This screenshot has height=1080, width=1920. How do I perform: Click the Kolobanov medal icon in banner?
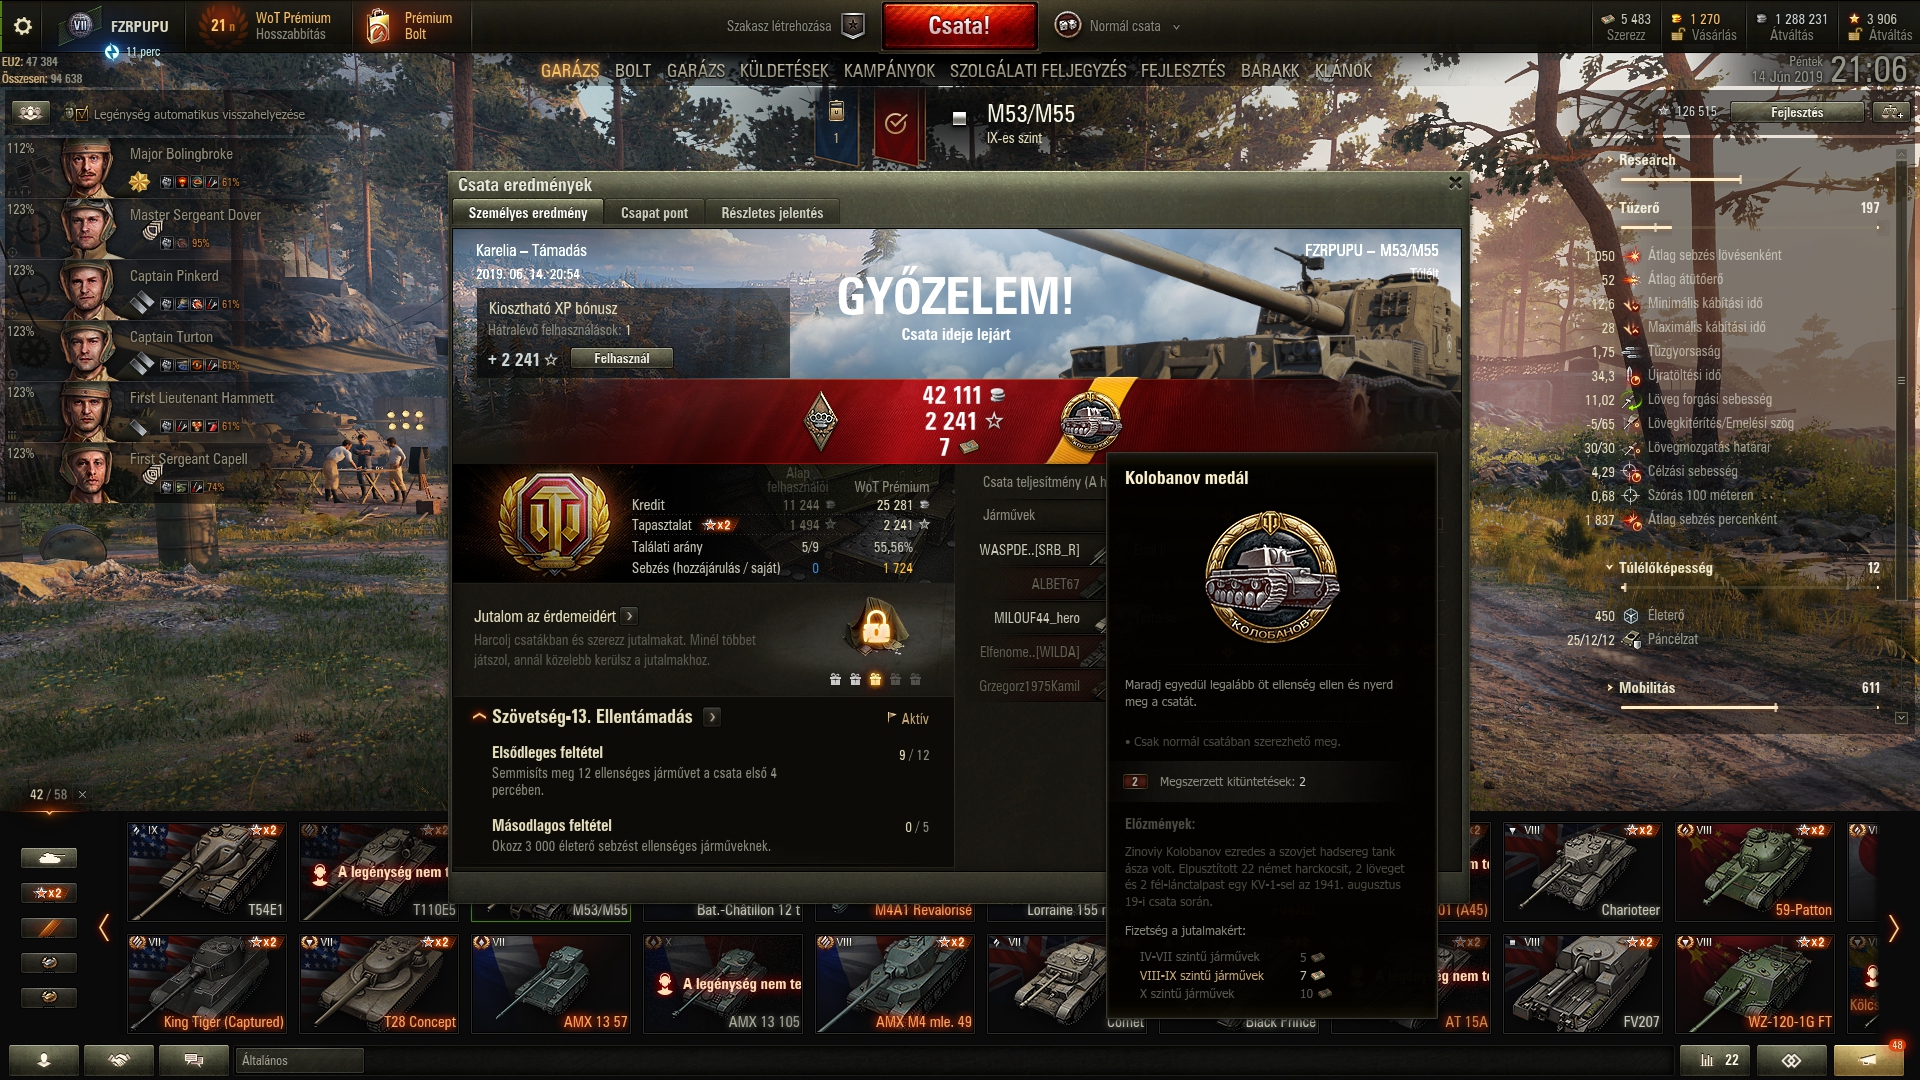tap(1089, 420)
